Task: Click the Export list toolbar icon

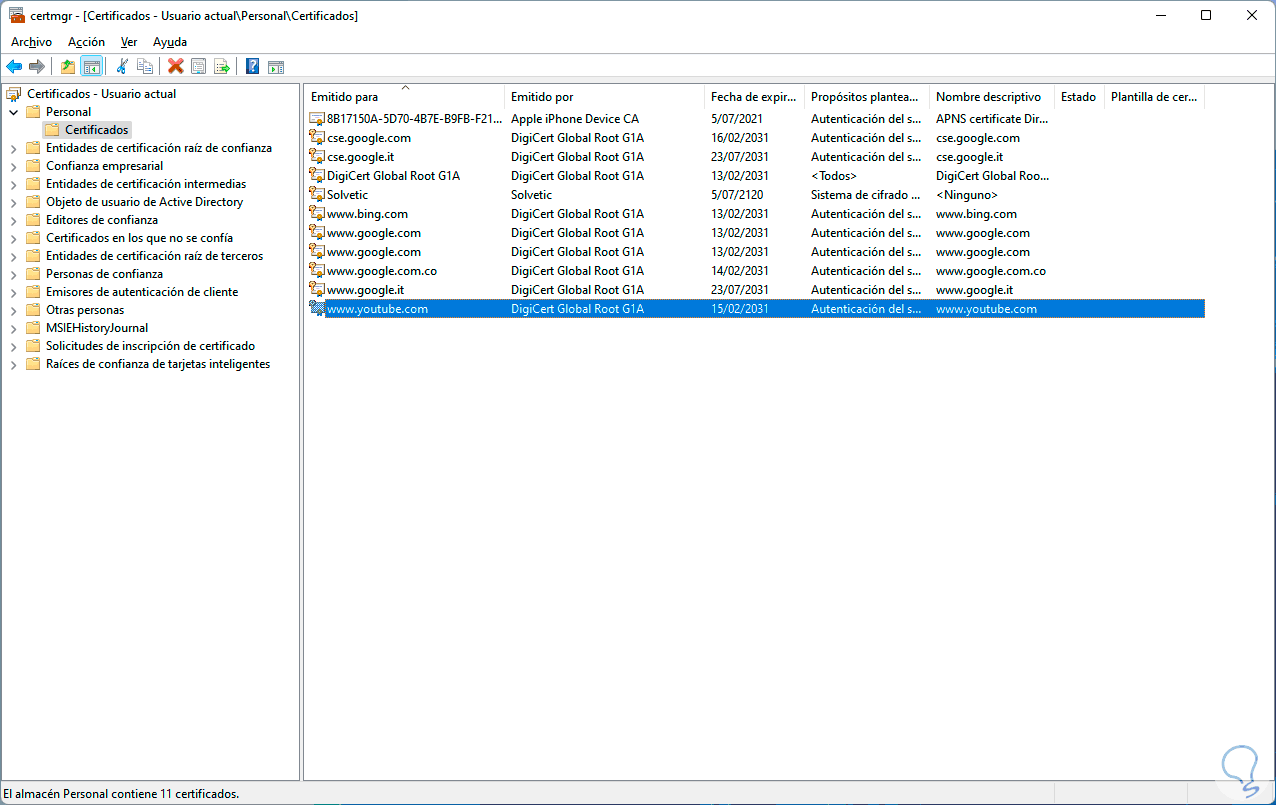Action: (222, 66)
